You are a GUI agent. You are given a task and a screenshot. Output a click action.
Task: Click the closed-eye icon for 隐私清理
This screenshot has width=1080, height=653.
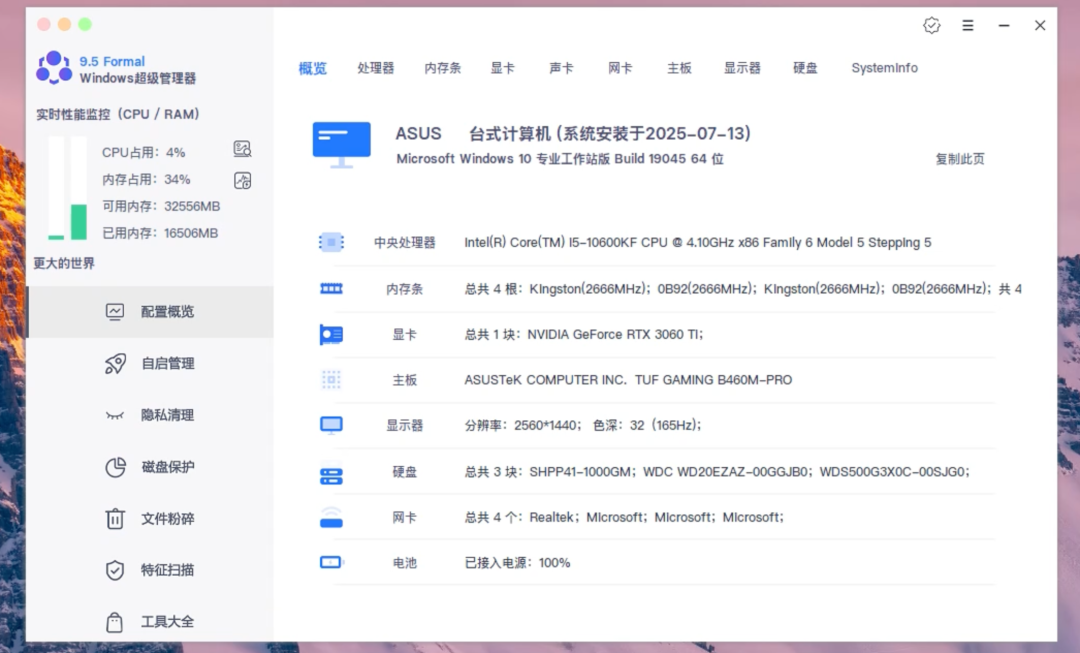point(114,415)
